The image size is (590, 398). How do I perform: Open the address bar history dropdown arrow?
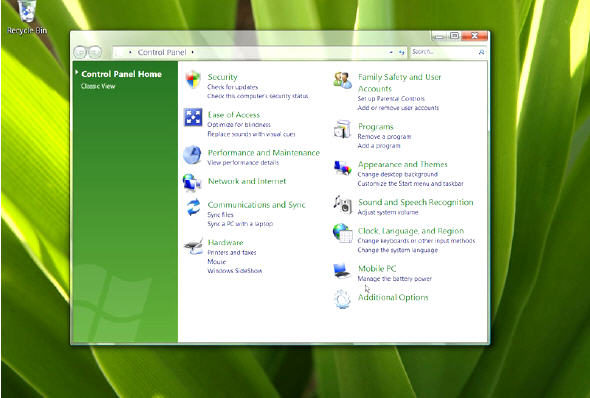(391, 52)
